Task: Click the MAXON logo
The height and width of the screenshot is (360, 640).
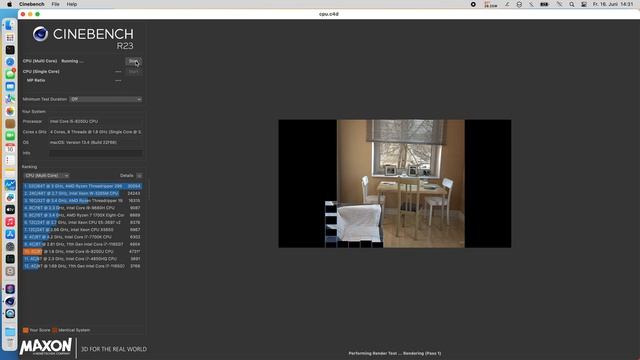Action: 46,347
